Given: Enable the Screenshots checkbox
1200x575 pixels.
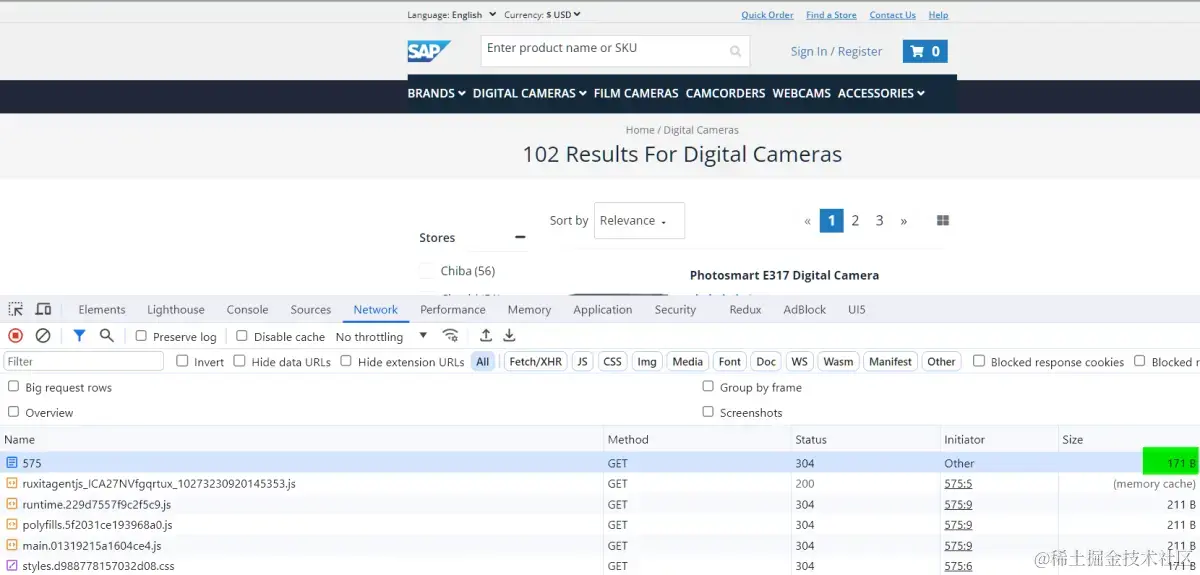Looking at the screenshot, I should click(708, 411).
